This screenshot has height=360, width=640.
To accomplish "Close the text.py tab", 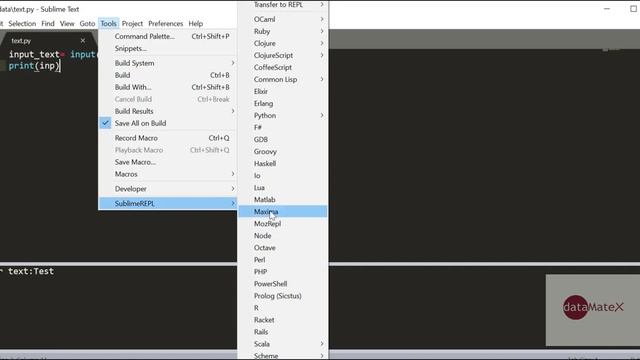I will click(83, 40).
